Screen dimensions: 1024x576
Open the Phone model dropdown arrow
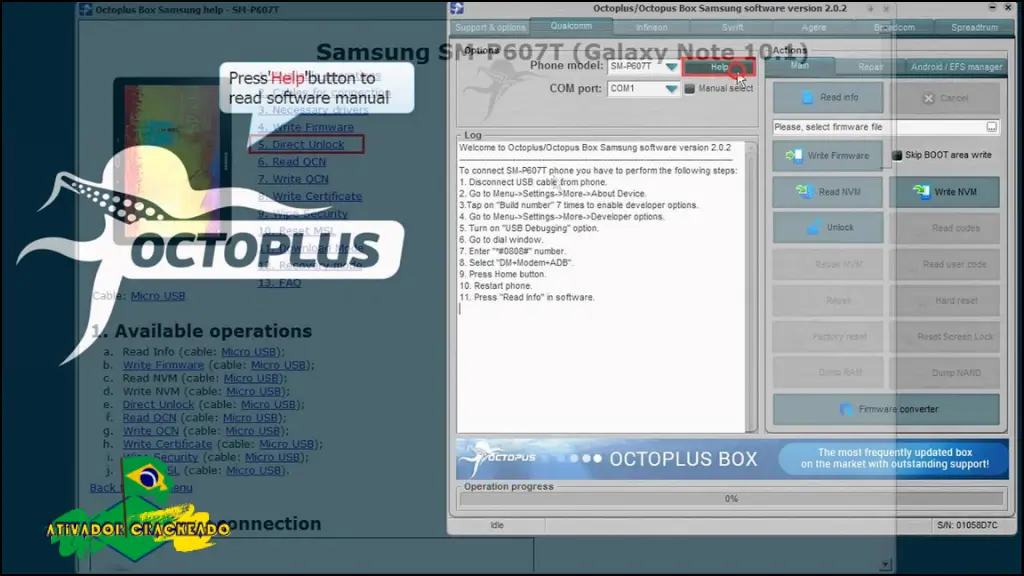[671, 67]
